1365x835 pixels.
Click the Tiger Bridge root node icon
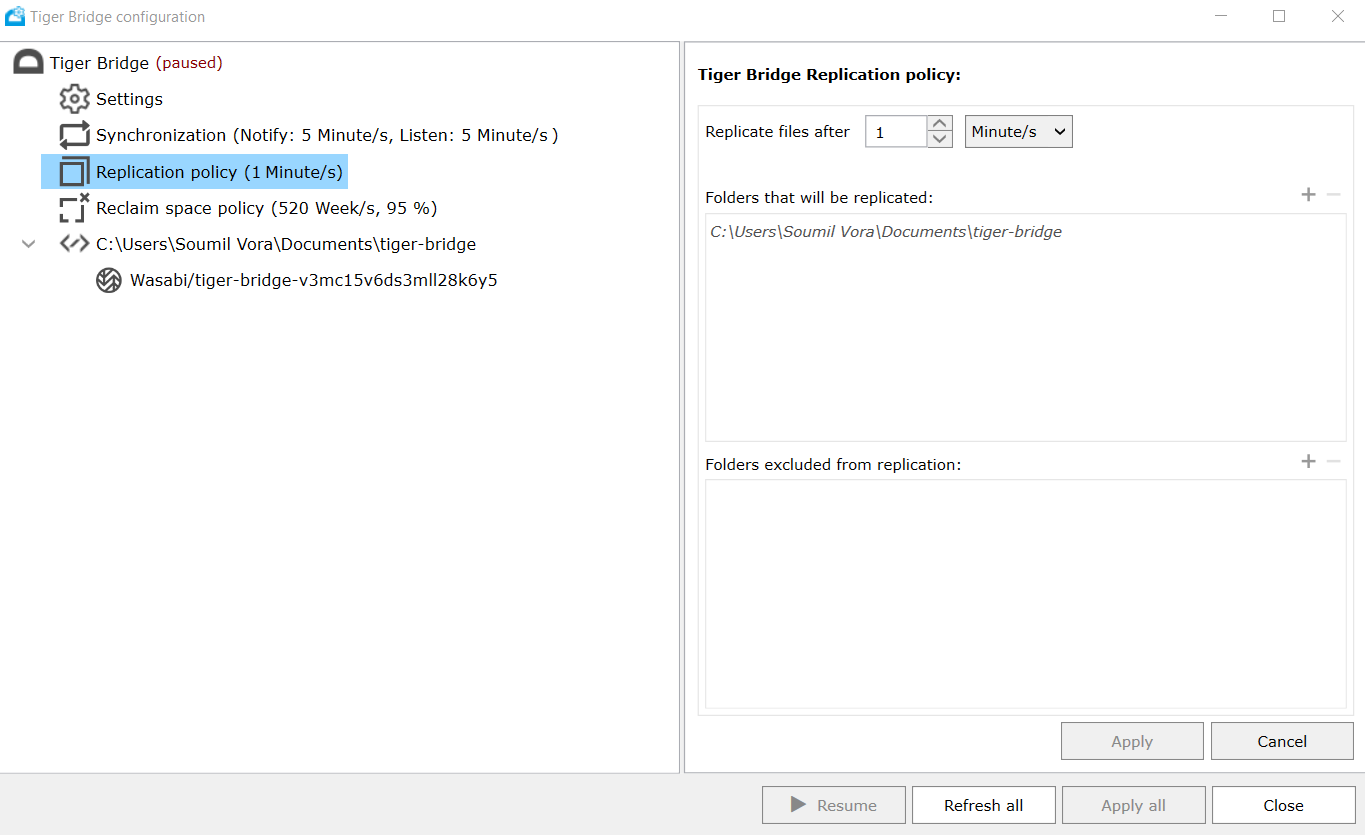tap(28, 63)
